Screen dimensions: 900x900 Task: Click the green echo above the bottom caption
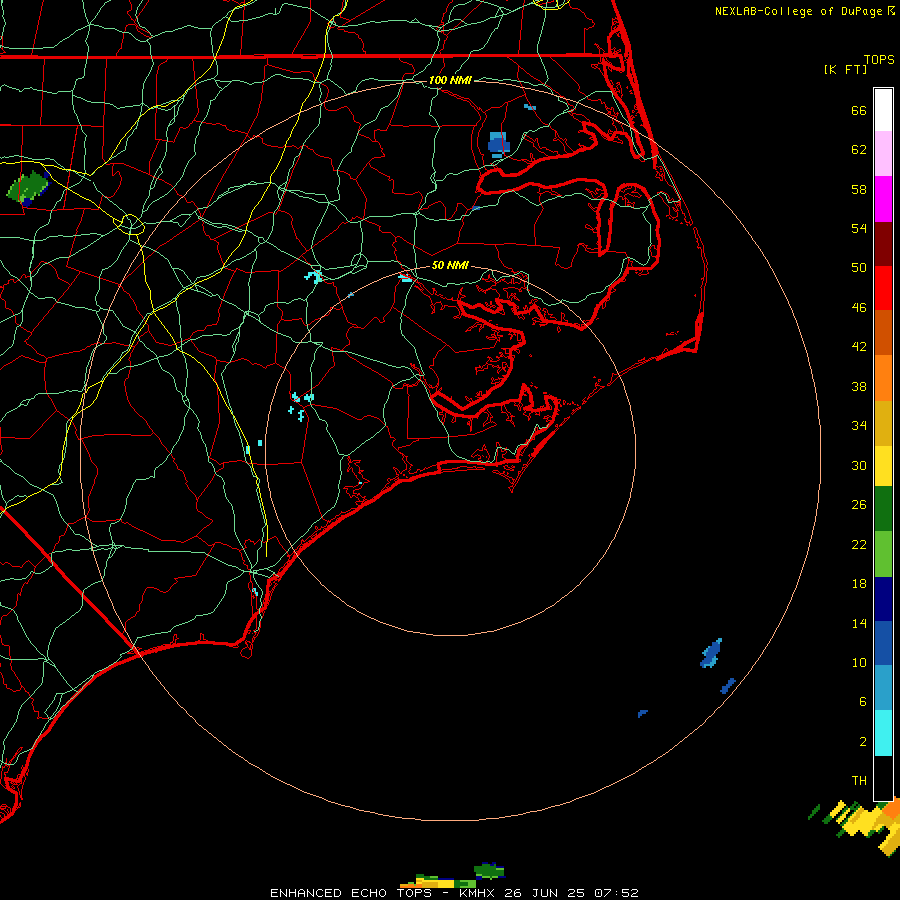(x=489, y=871)
